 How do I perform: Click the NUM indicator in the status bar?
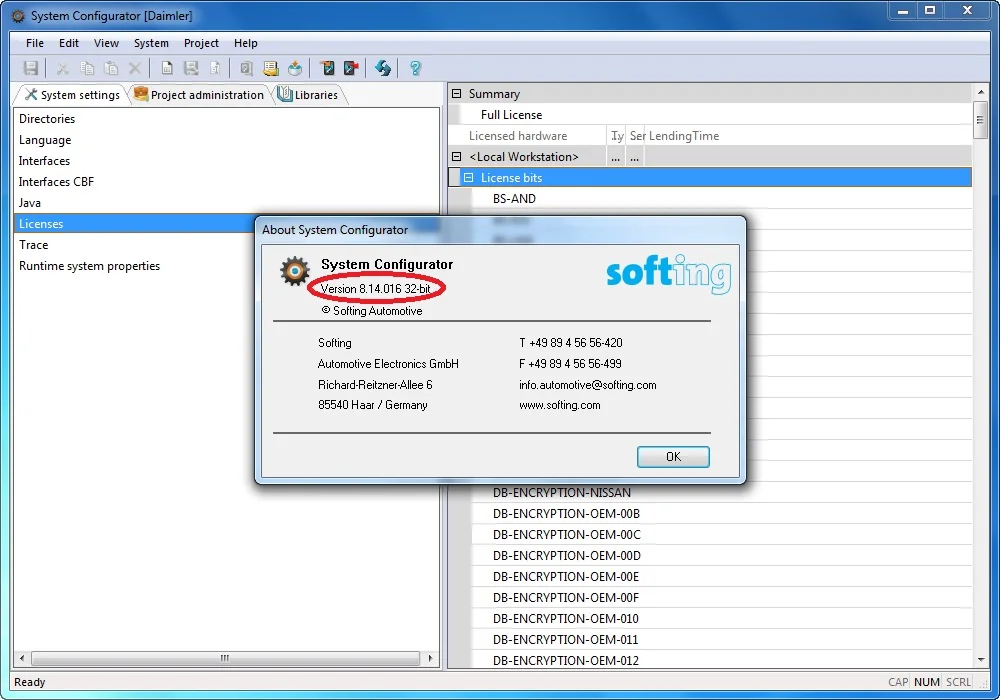pyautogui.click(x=926, y=682)
